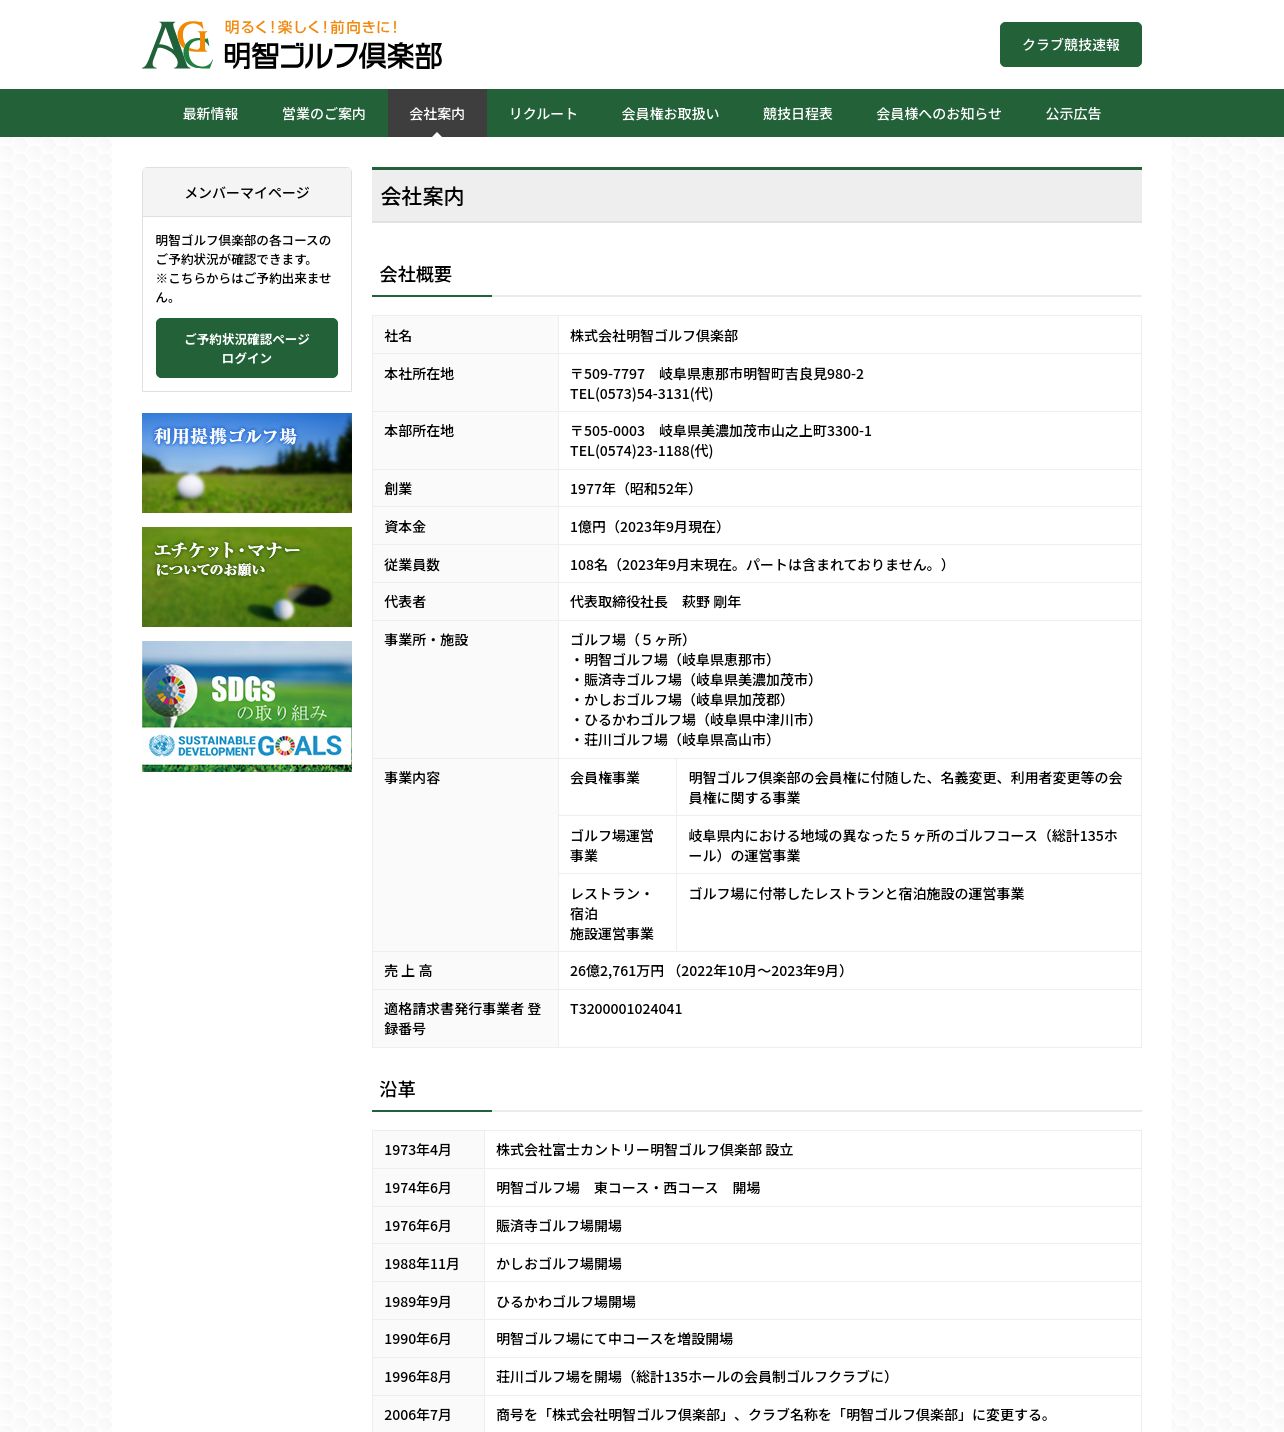Open the 利用提携ゴルフ場 banner
The image size is (1284, 1432).
[247, 463]
